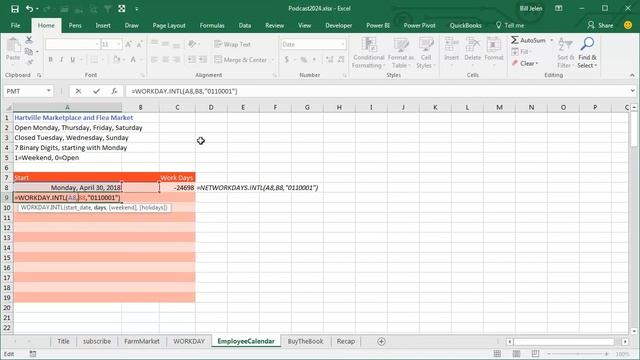
Task: Select column D header
Action: coord(211,107)
